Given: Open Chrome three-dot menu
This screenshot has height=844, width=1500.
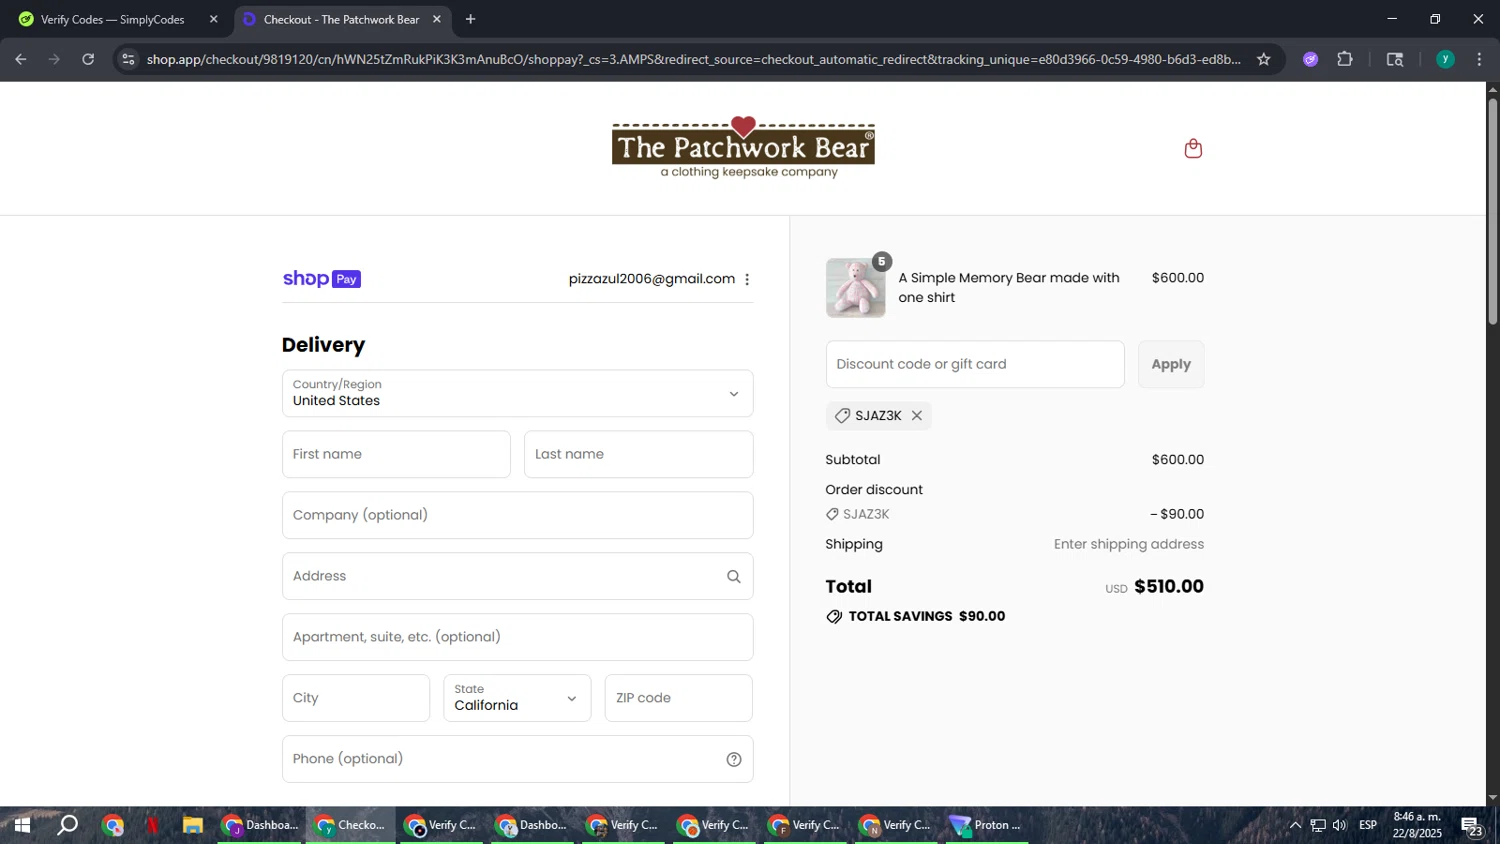Looking at the screenshot, I should (x=1479, y=59).
